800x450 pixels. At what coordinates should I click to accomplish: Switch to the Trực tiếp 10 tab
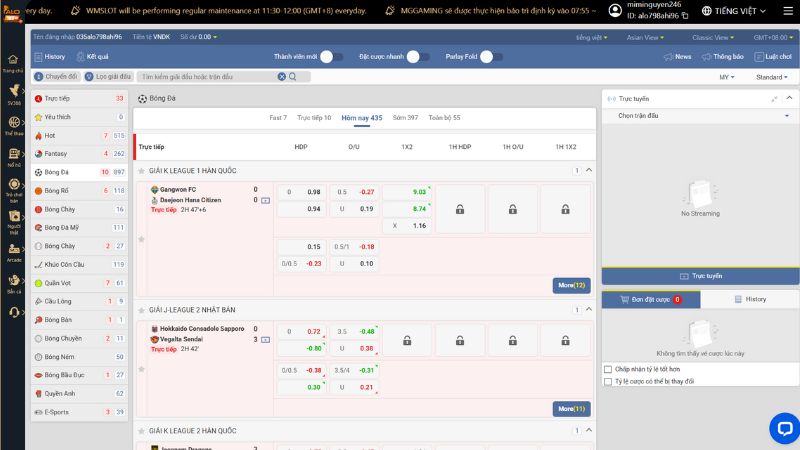[x=314, y=118]
